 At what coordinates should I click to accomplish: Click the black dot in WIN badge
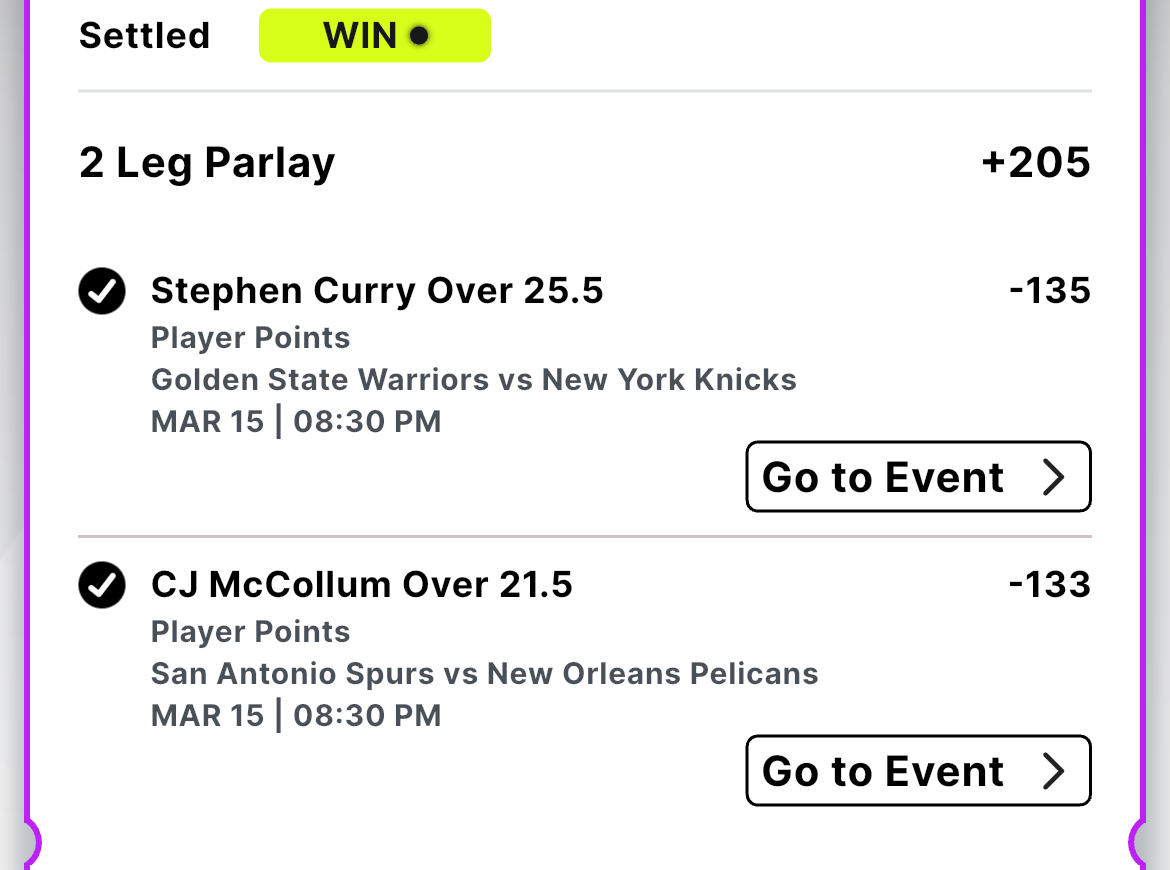[419, 35]
